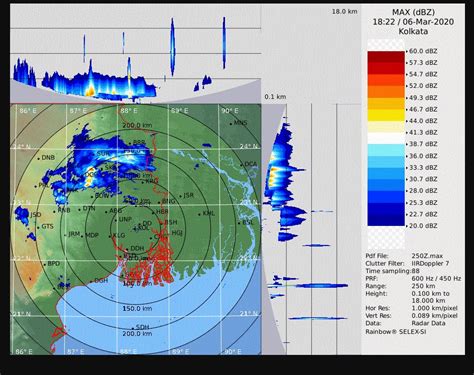Click the 200.0 km label near the top ring
The width and height of the screenshot is (474, 375).
[137, 126]
